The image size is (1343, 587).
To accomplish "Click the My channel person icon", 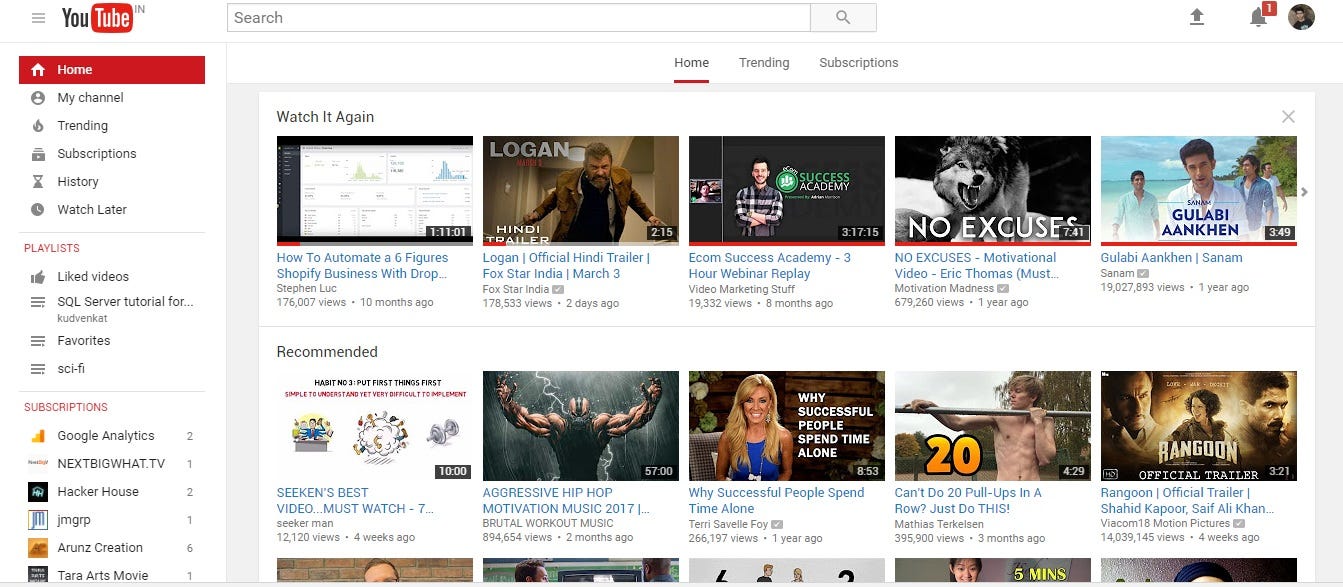I will pos(38,98).
